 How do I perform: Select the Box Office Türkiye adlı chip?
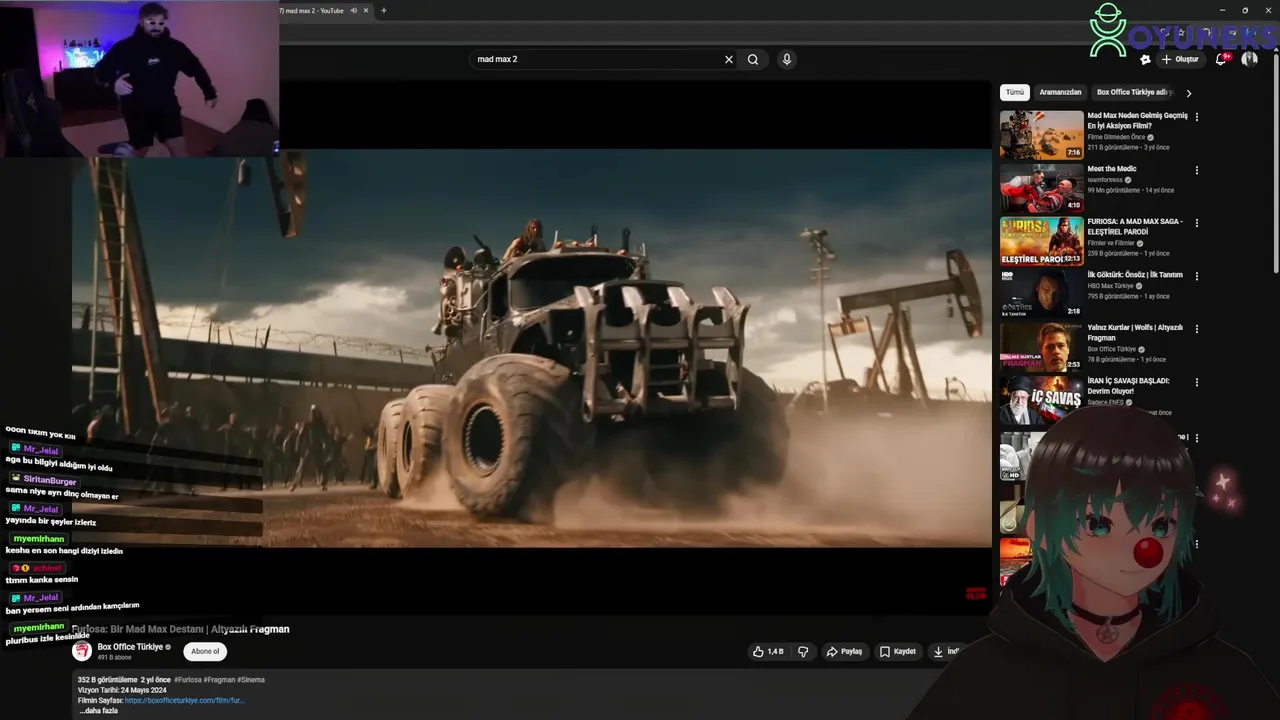coord(1133,92)
